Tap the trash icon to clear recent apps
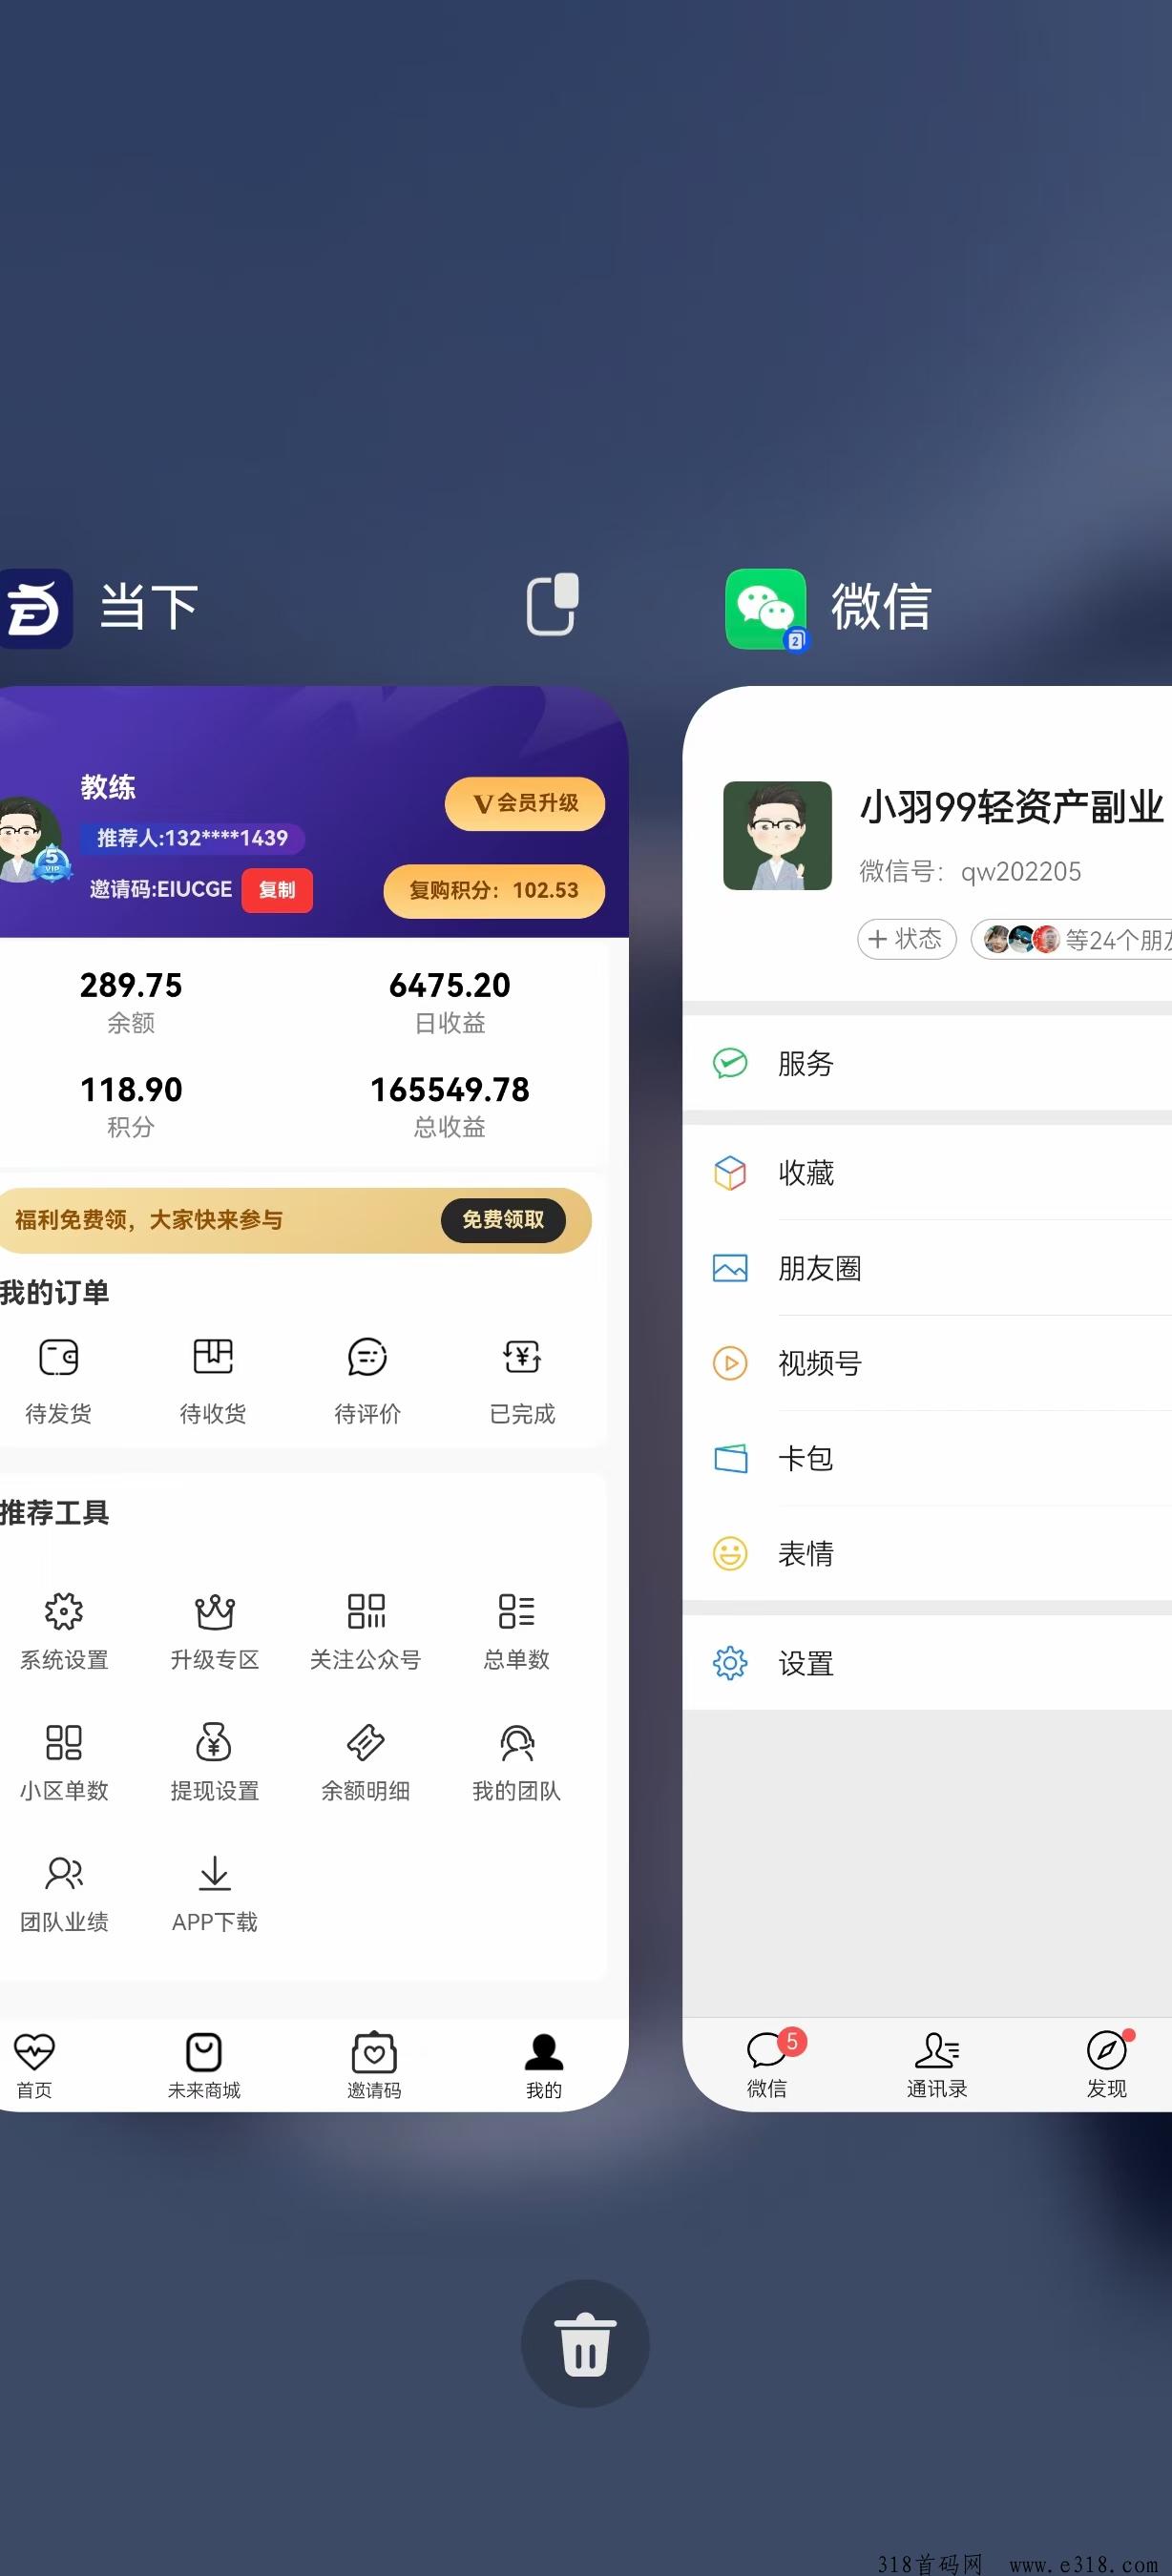The width and height of the screenshot is (1172, 2576). tap(585, 2343)
